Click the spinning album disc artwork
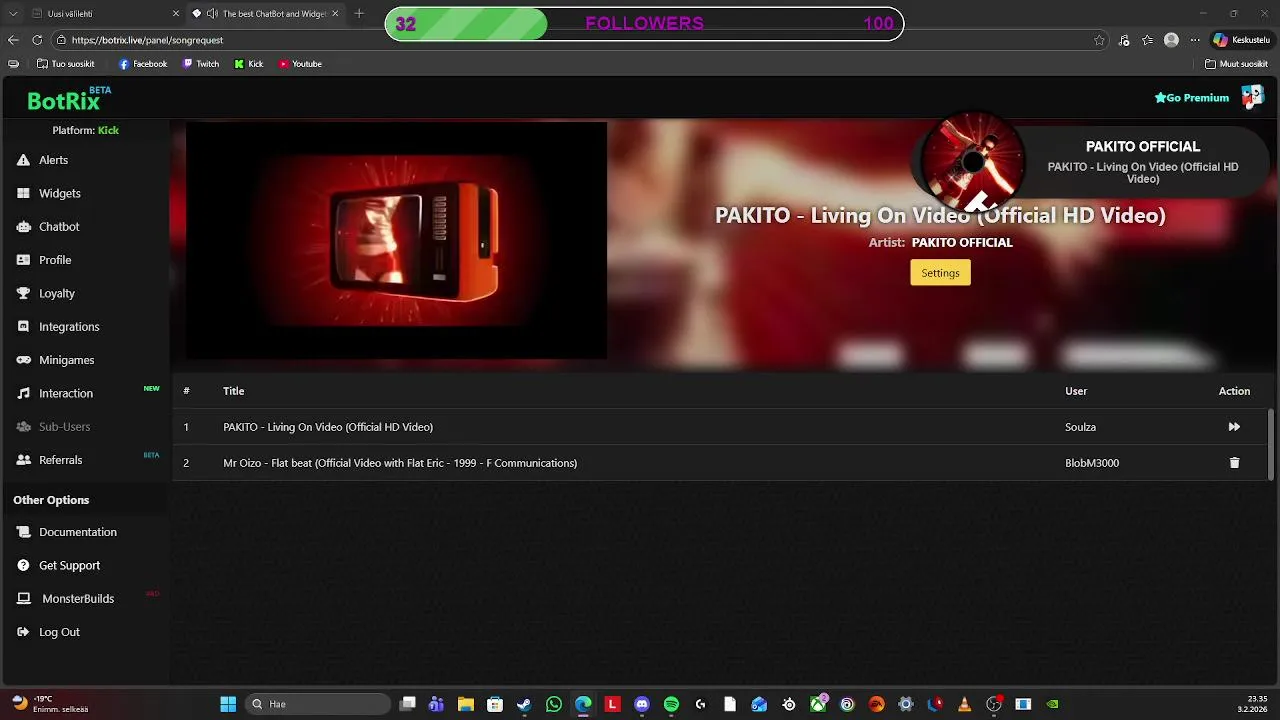Viewport: 1280px width, 720px height. [x=973, y=162]
